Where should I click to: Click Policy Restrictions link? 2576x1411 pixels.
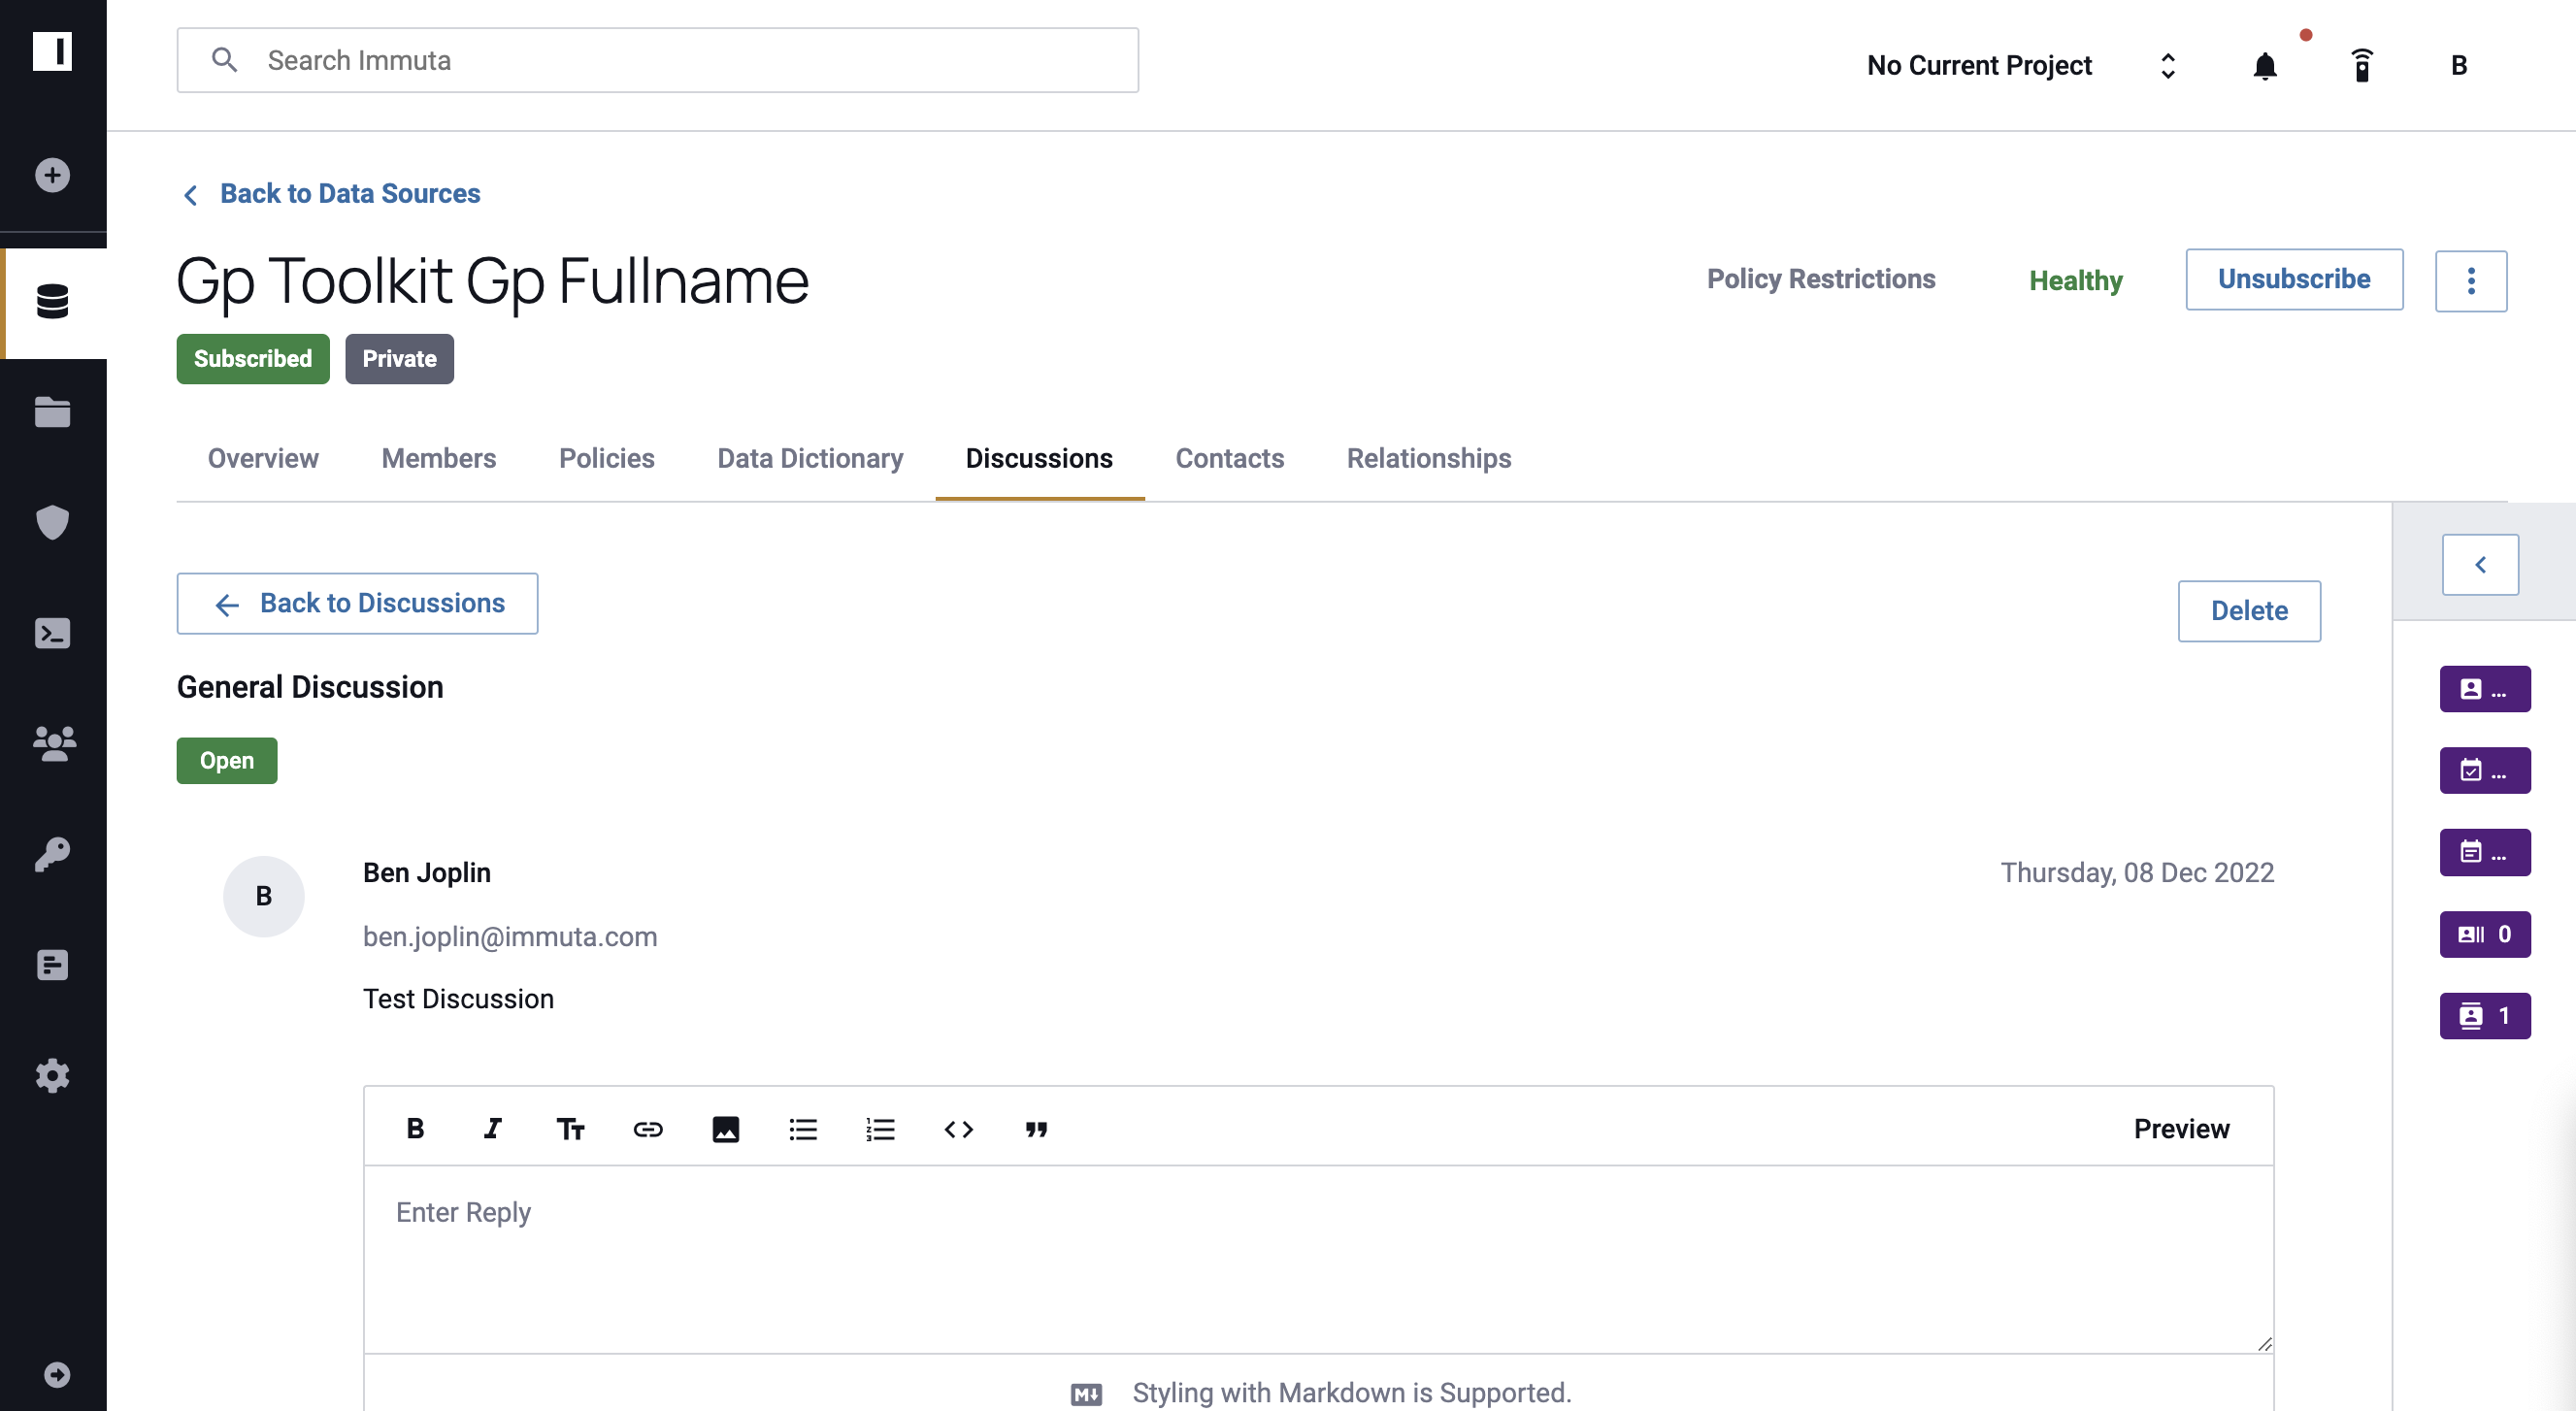(1821, 279)
